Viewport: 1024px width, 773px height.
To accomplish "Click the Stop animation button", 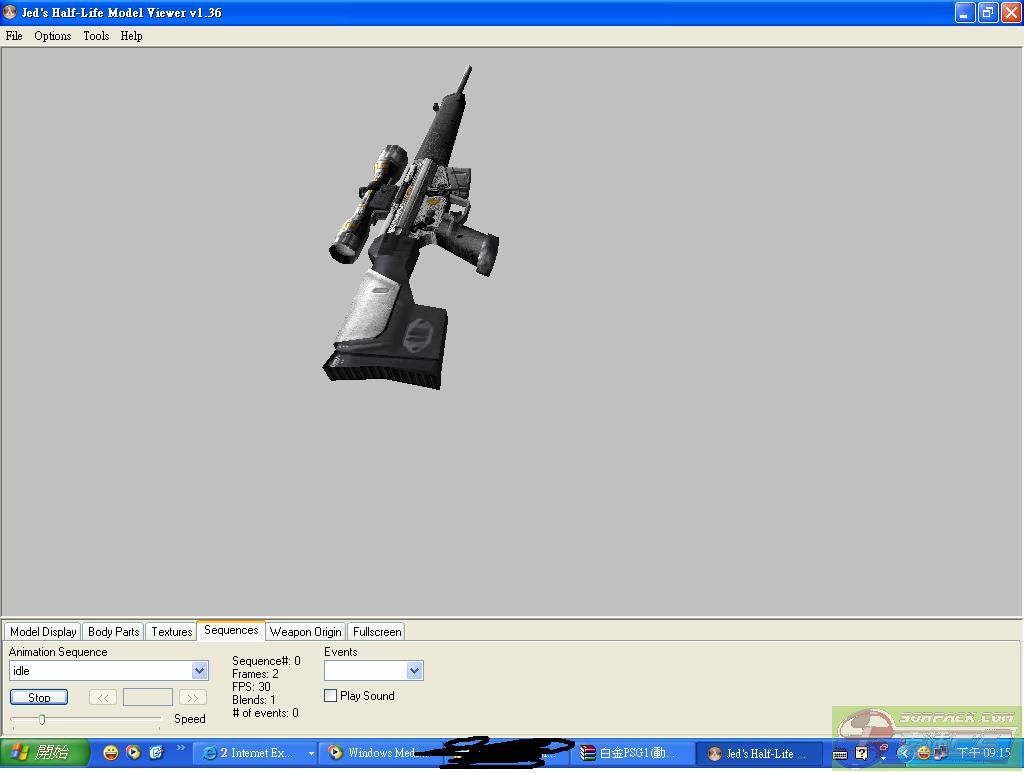I will coord(39,698).
